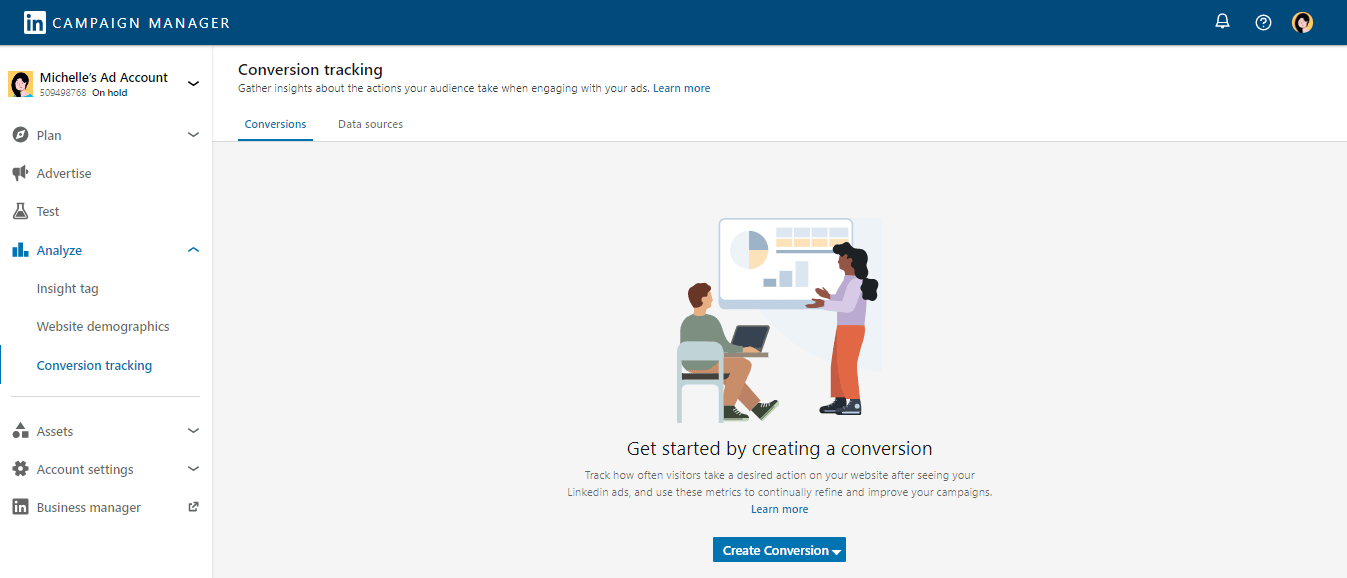Click Michelle's Ad Account profile thumbnail
Viewport: 1347px width, 578px height.
[x=20, y=84]
